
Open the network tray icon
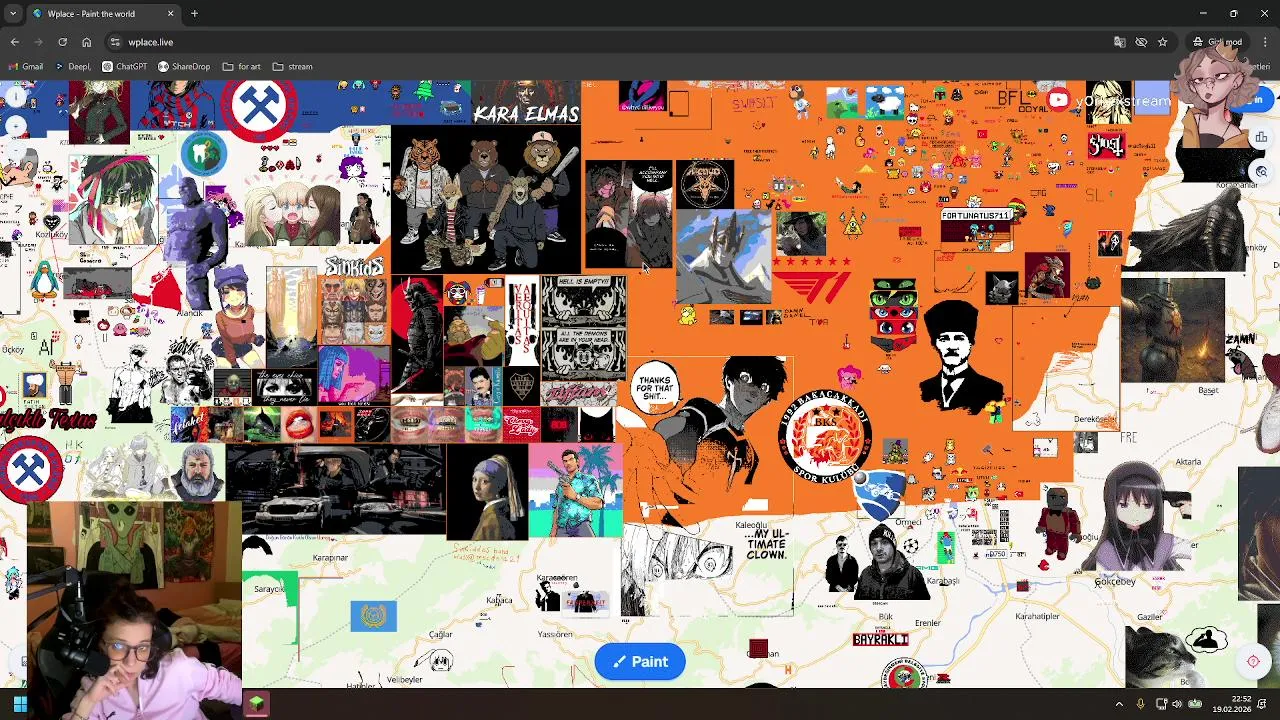(1162, 704)
